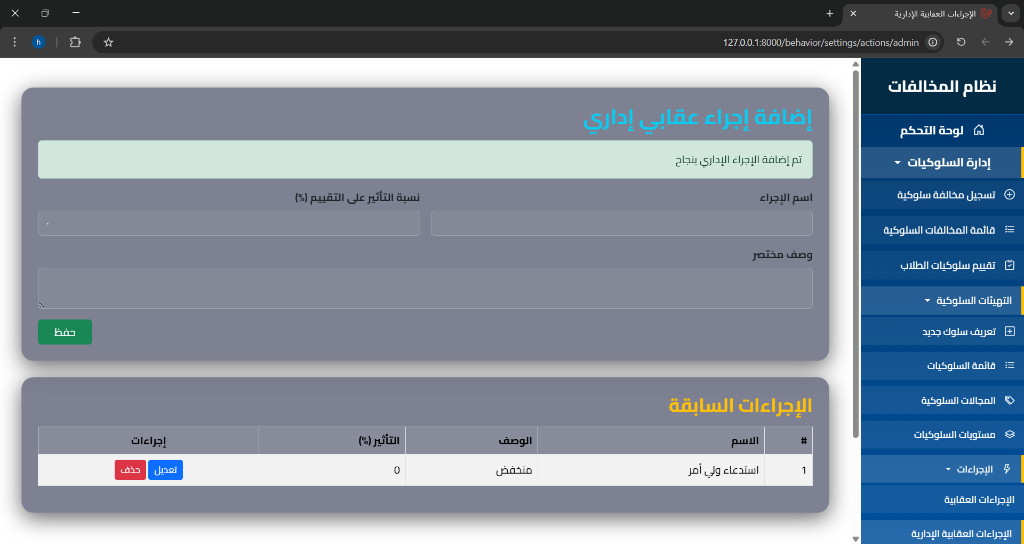
Task: Click the list icon of قائمة السلوكيات
Action: (1009, 365)
